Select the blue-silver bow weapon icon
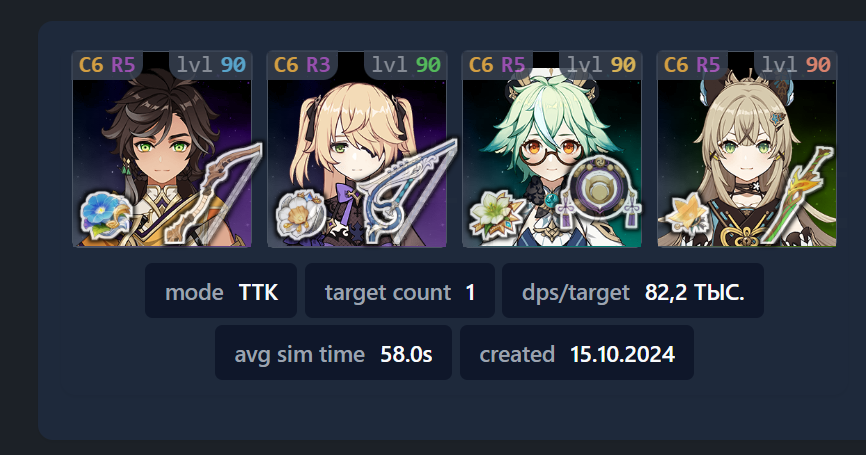866x455 pixels. (x=409, y=191)
